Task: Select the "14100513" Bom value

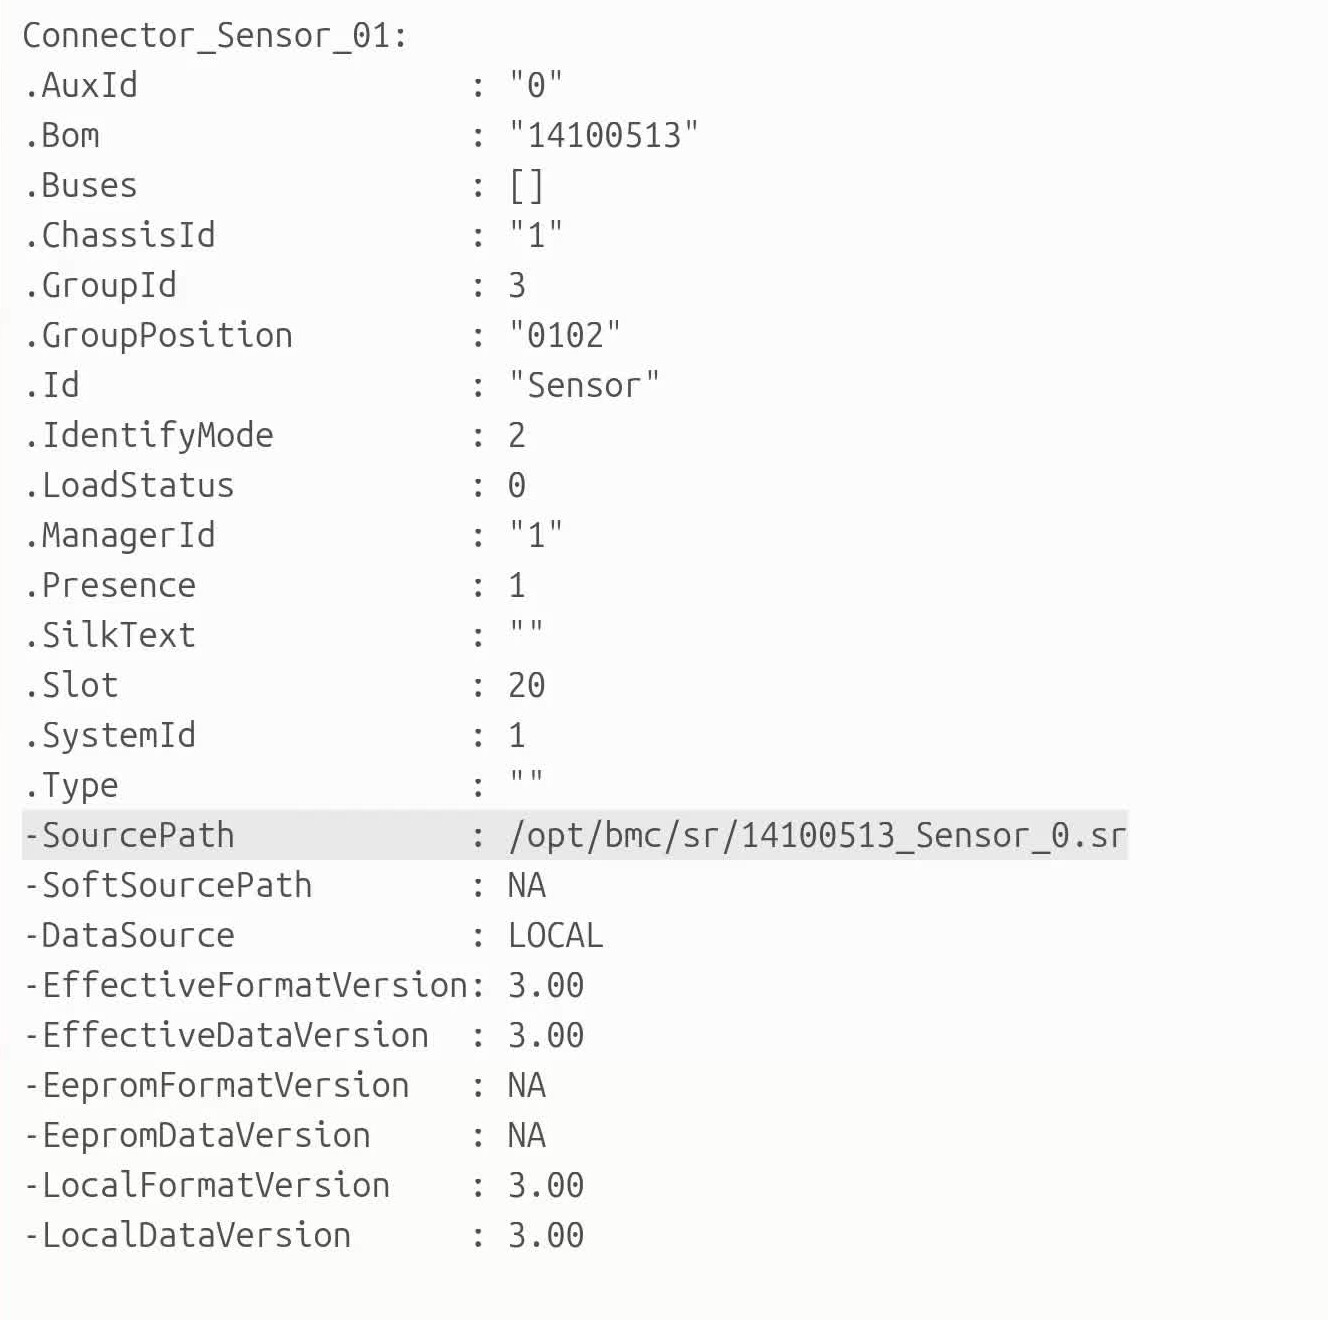Action: (x=602, y=135)
